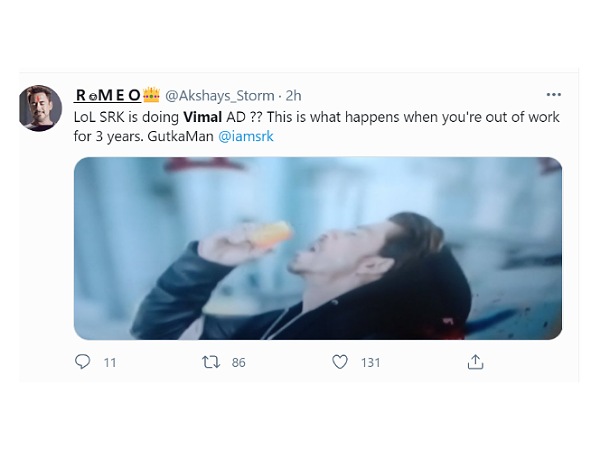Screen dimensions: 600x450
Task: Click the crown emoji beside the display name
Action: coord(151,96)
